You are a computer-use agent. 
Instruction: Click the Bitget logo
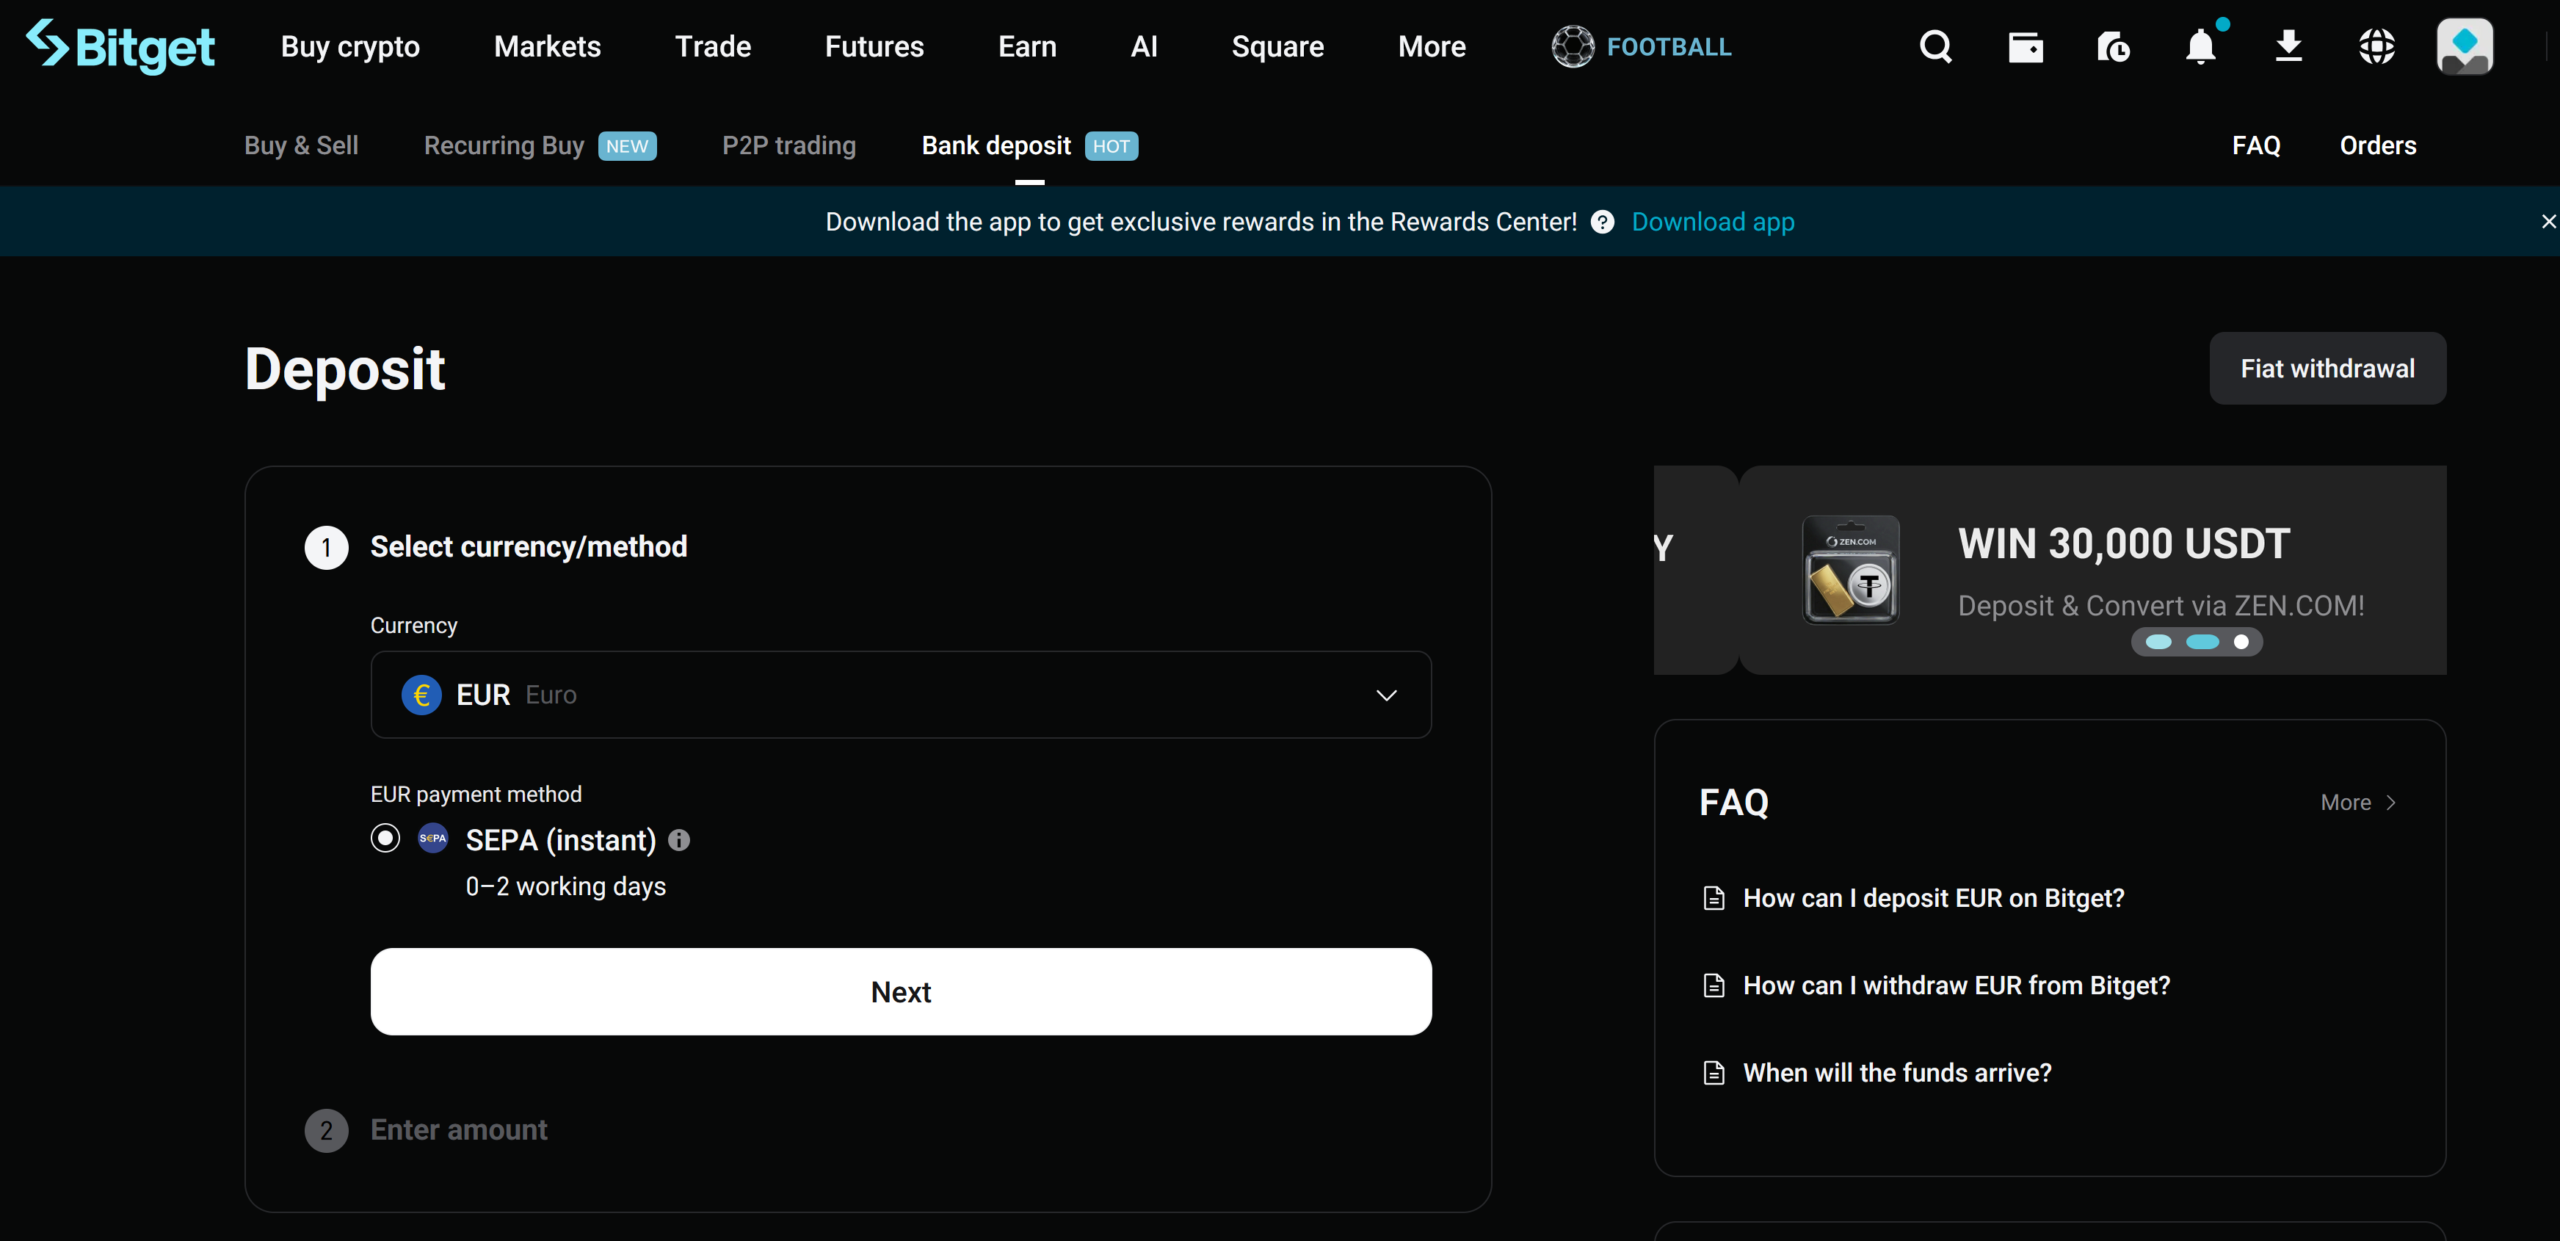click(x=120, y=47)
